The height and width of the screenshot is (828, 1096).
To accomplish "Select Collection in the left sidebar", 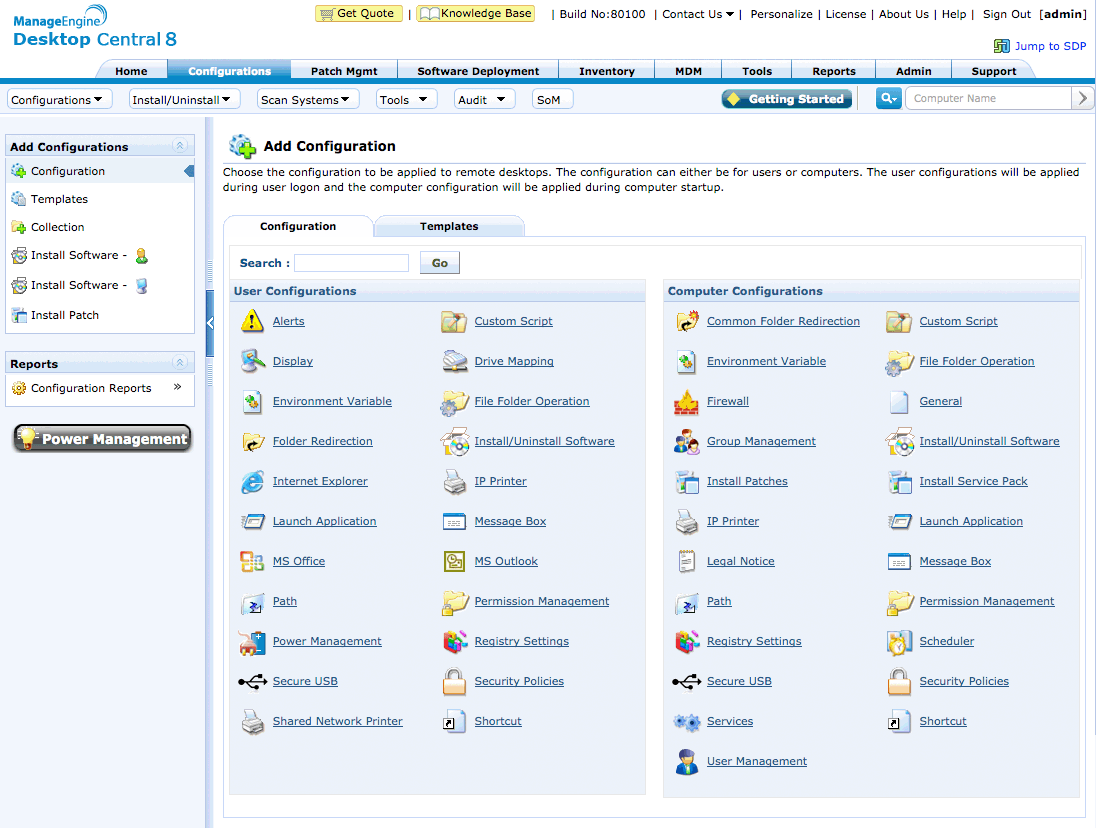I will (57, 227).
